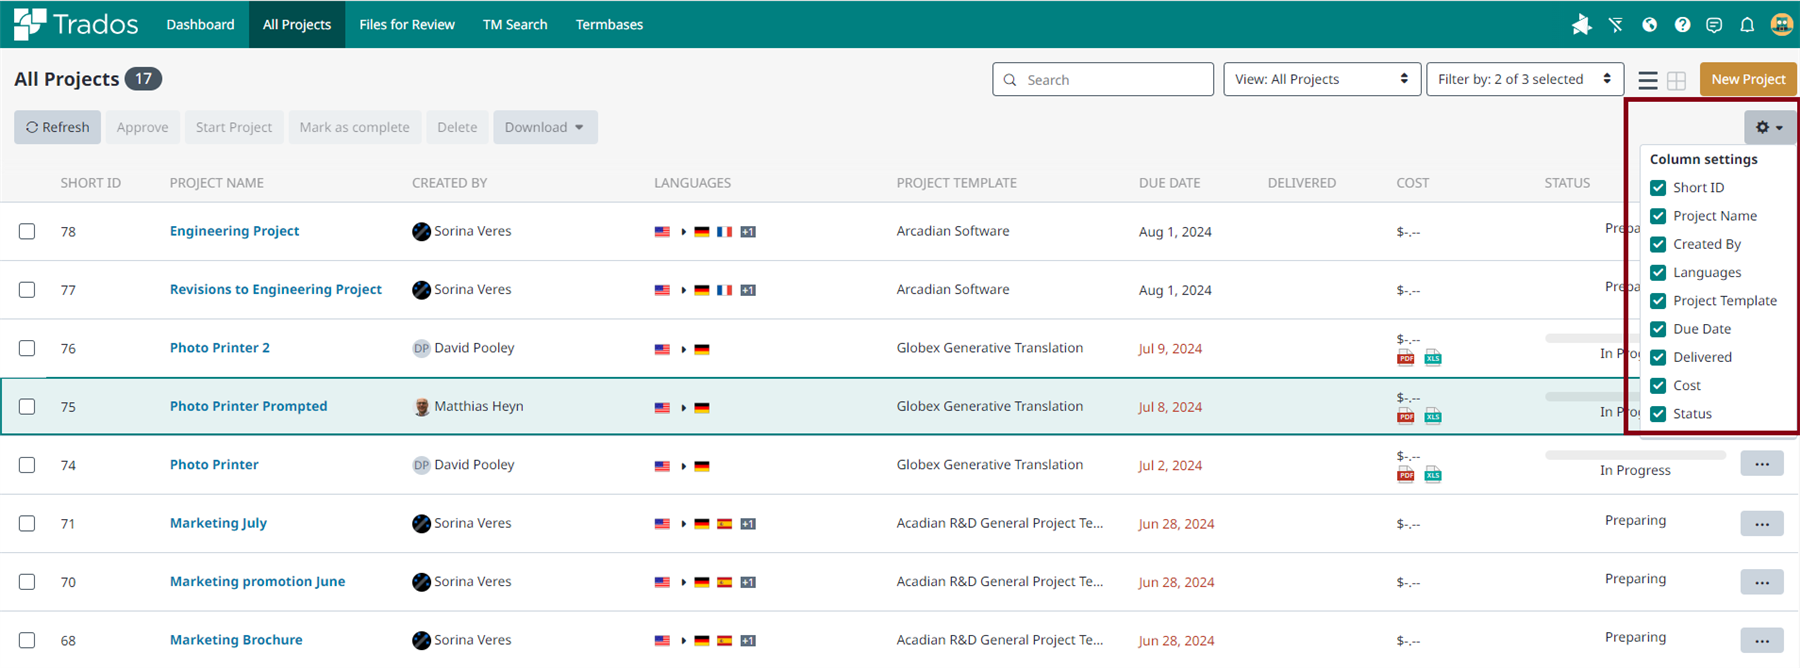This screenshot has height=668, width=1800.
Task: Click the +1 languages badge for Marketing July
Action: [748, 524]
